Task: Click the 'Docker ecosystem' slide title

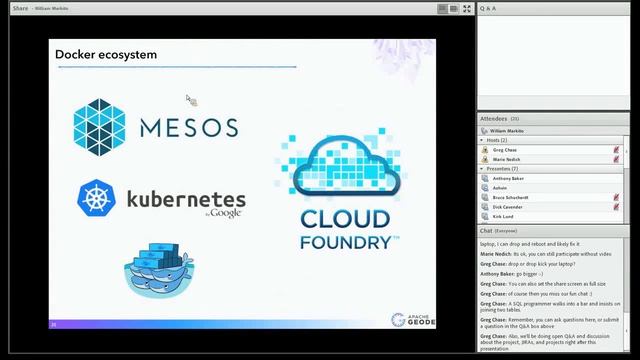Action: [x=106, y=54]
